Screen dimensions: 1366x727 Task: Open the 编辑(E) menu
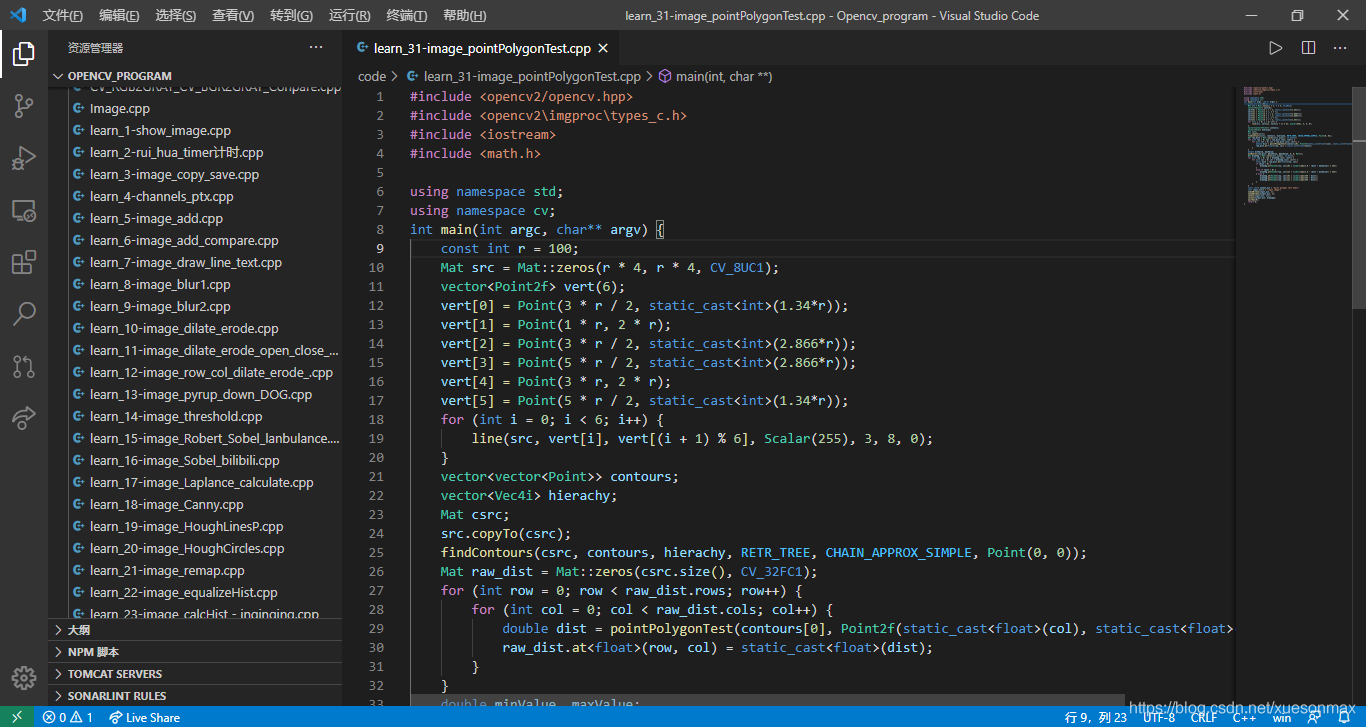click(119, 16)
